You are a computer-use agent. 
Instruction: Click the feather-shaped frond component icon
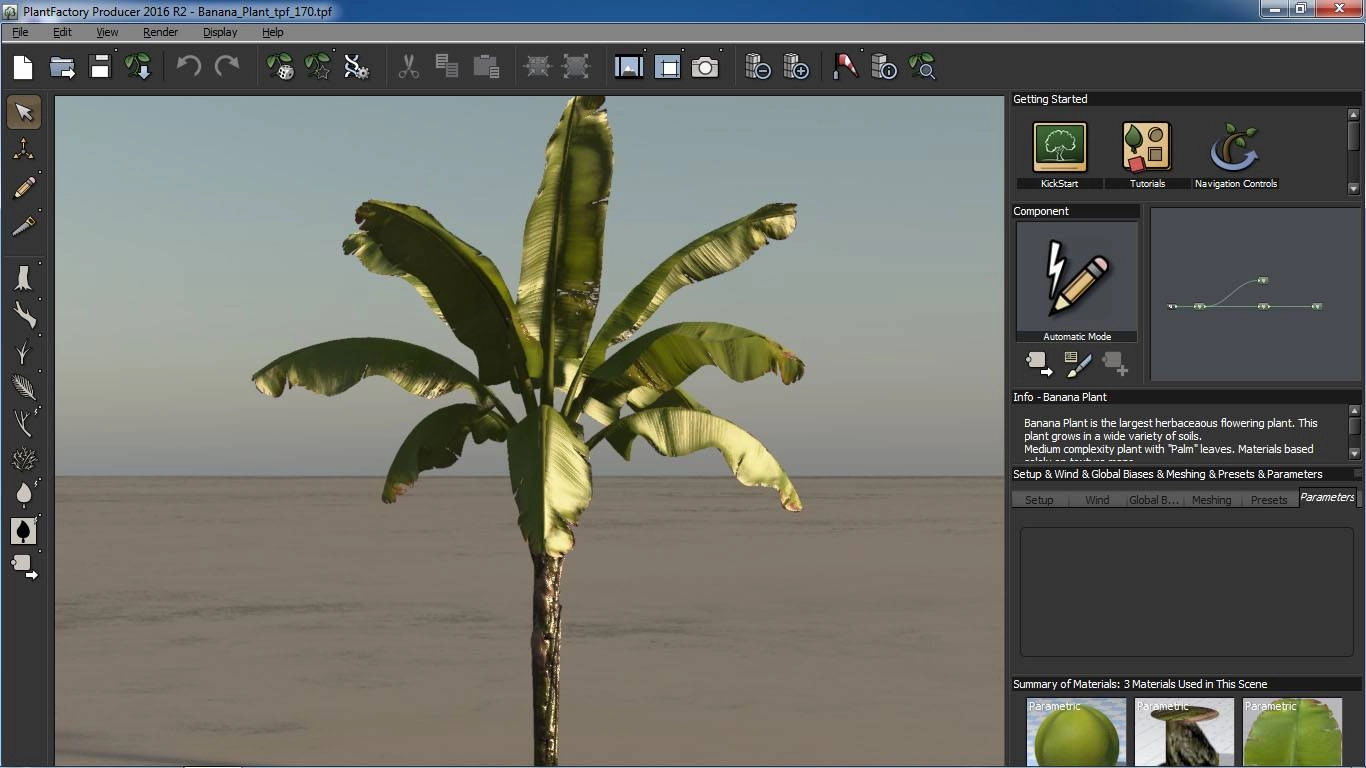click(x=24, y=387)
